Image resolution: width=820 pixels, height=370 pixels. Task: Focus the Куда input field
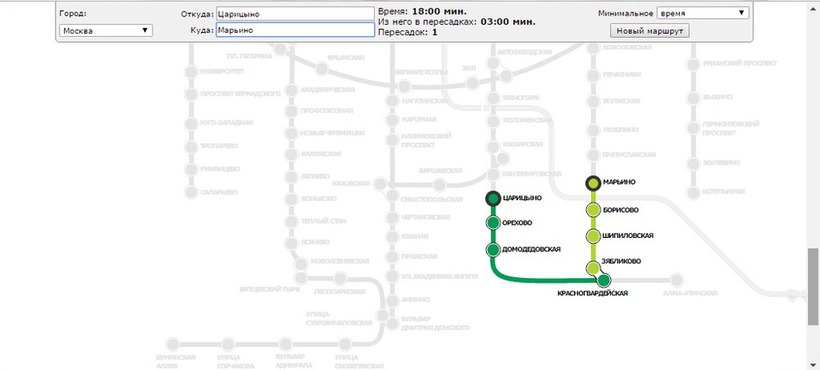[295, 30]
